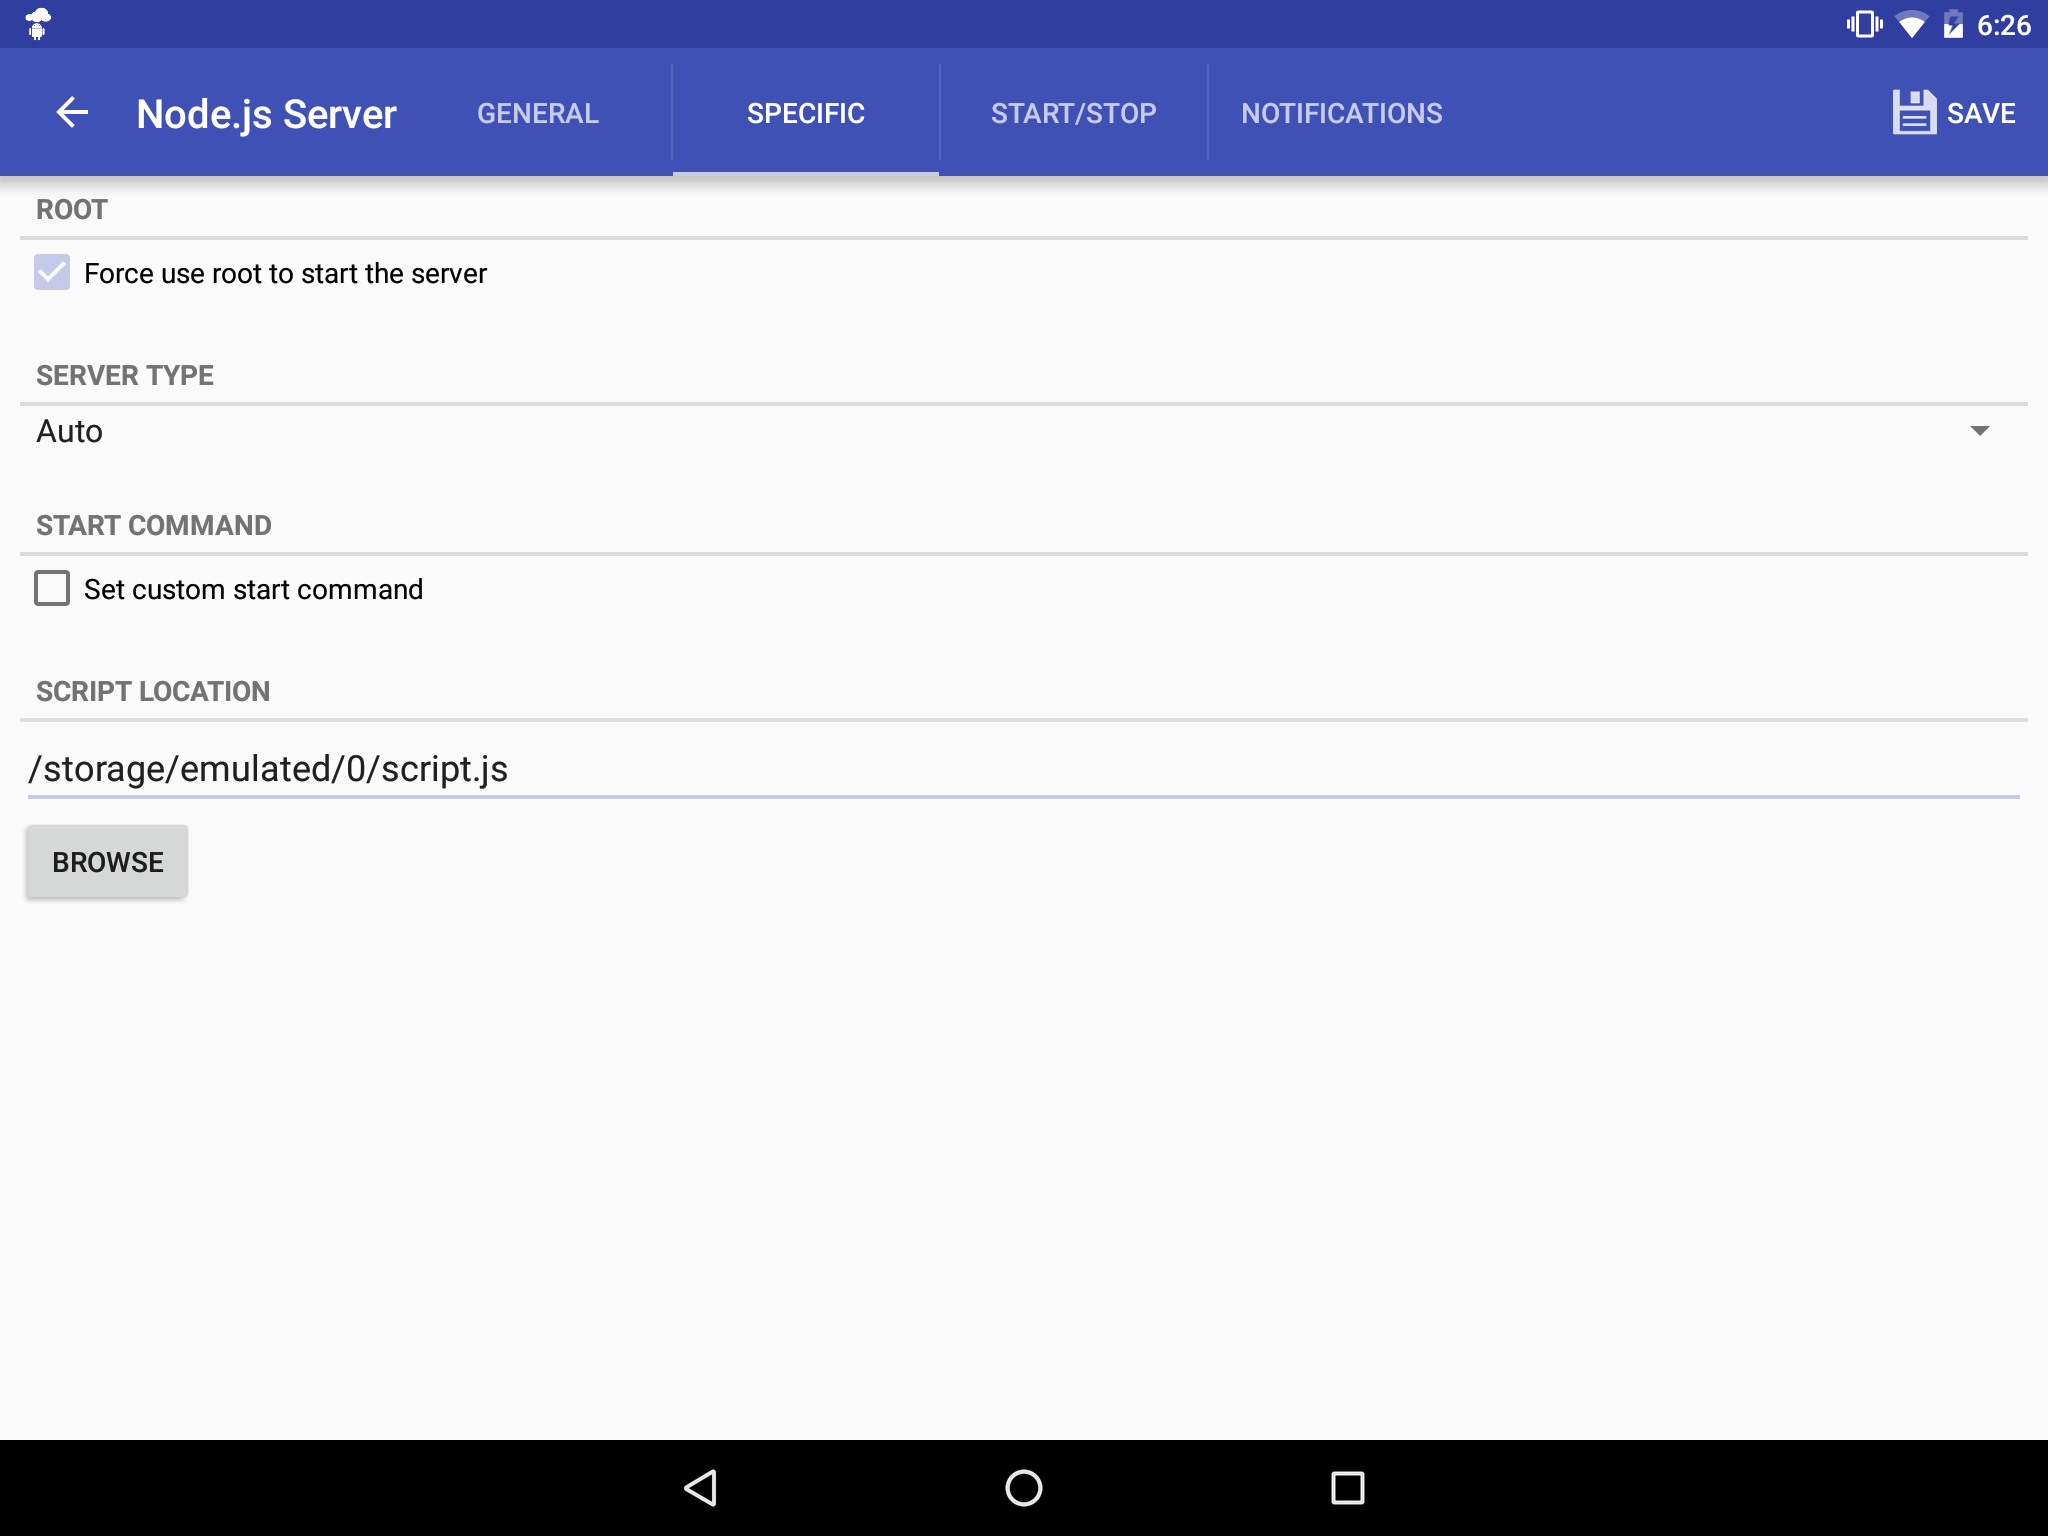Viewport: 2048px width, 1536px height.
Task: Click the 'Force use root to start the server' label
Action: [x=285, y=273]
